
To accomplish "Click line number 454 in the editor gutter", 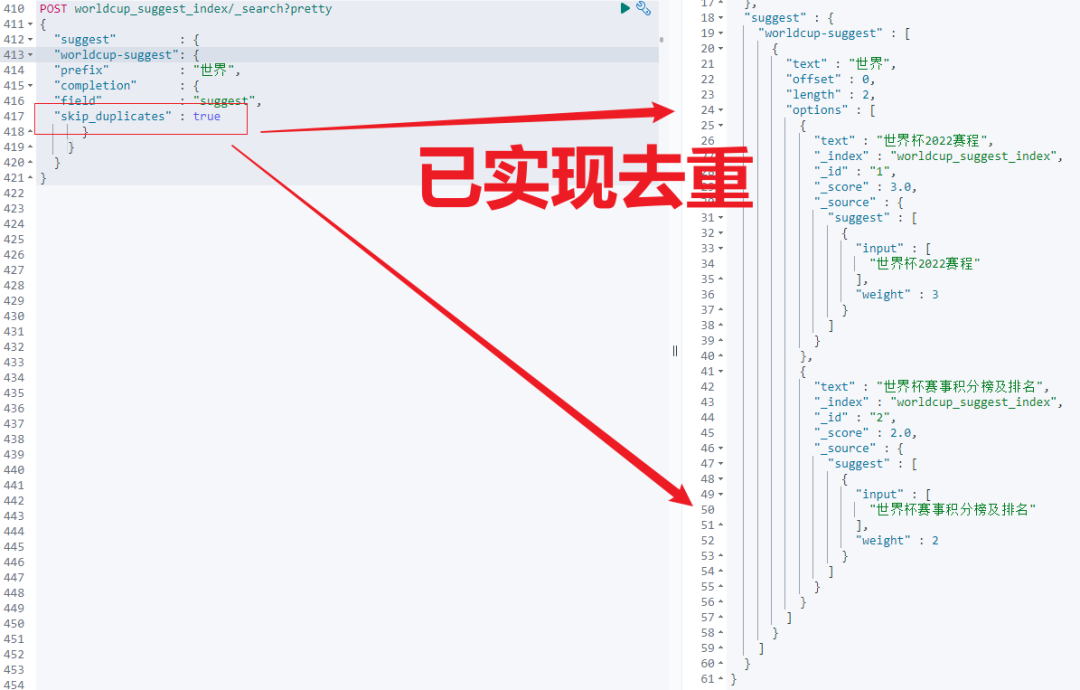I will (x=14, y=684).
